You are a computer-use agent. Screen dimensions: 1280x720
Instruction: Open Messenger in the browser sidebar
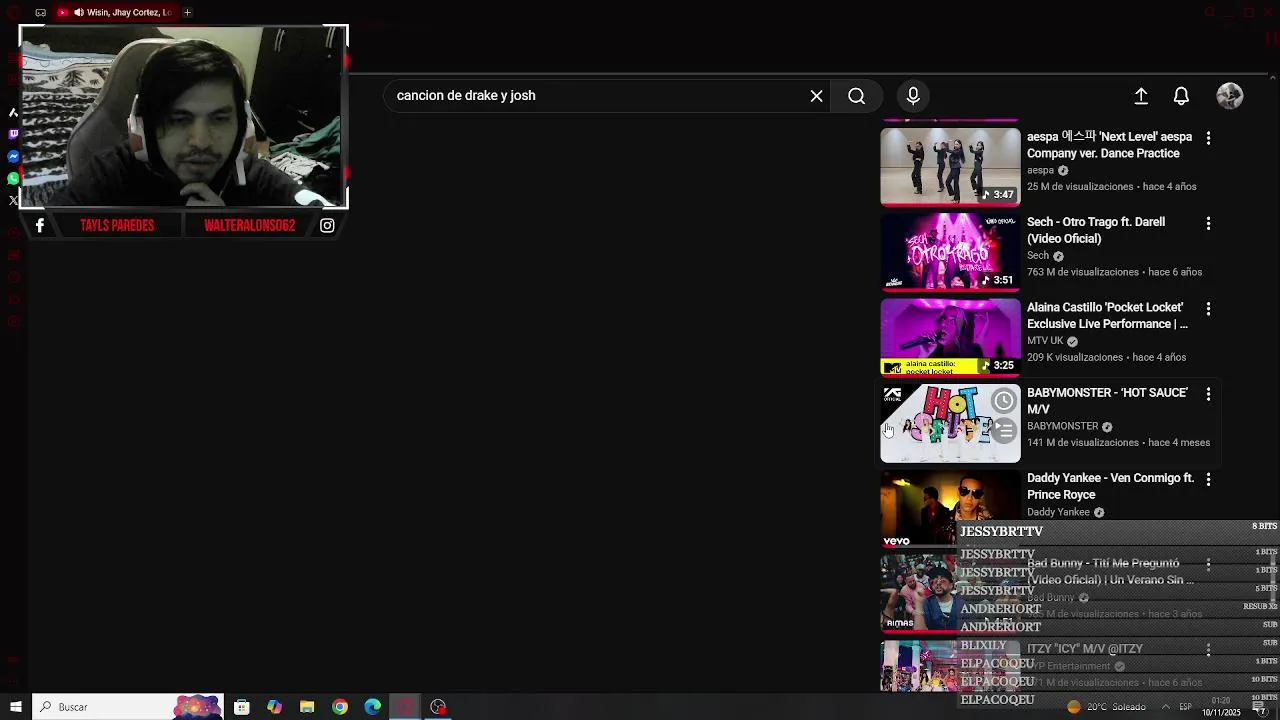[x=13, y=156]
